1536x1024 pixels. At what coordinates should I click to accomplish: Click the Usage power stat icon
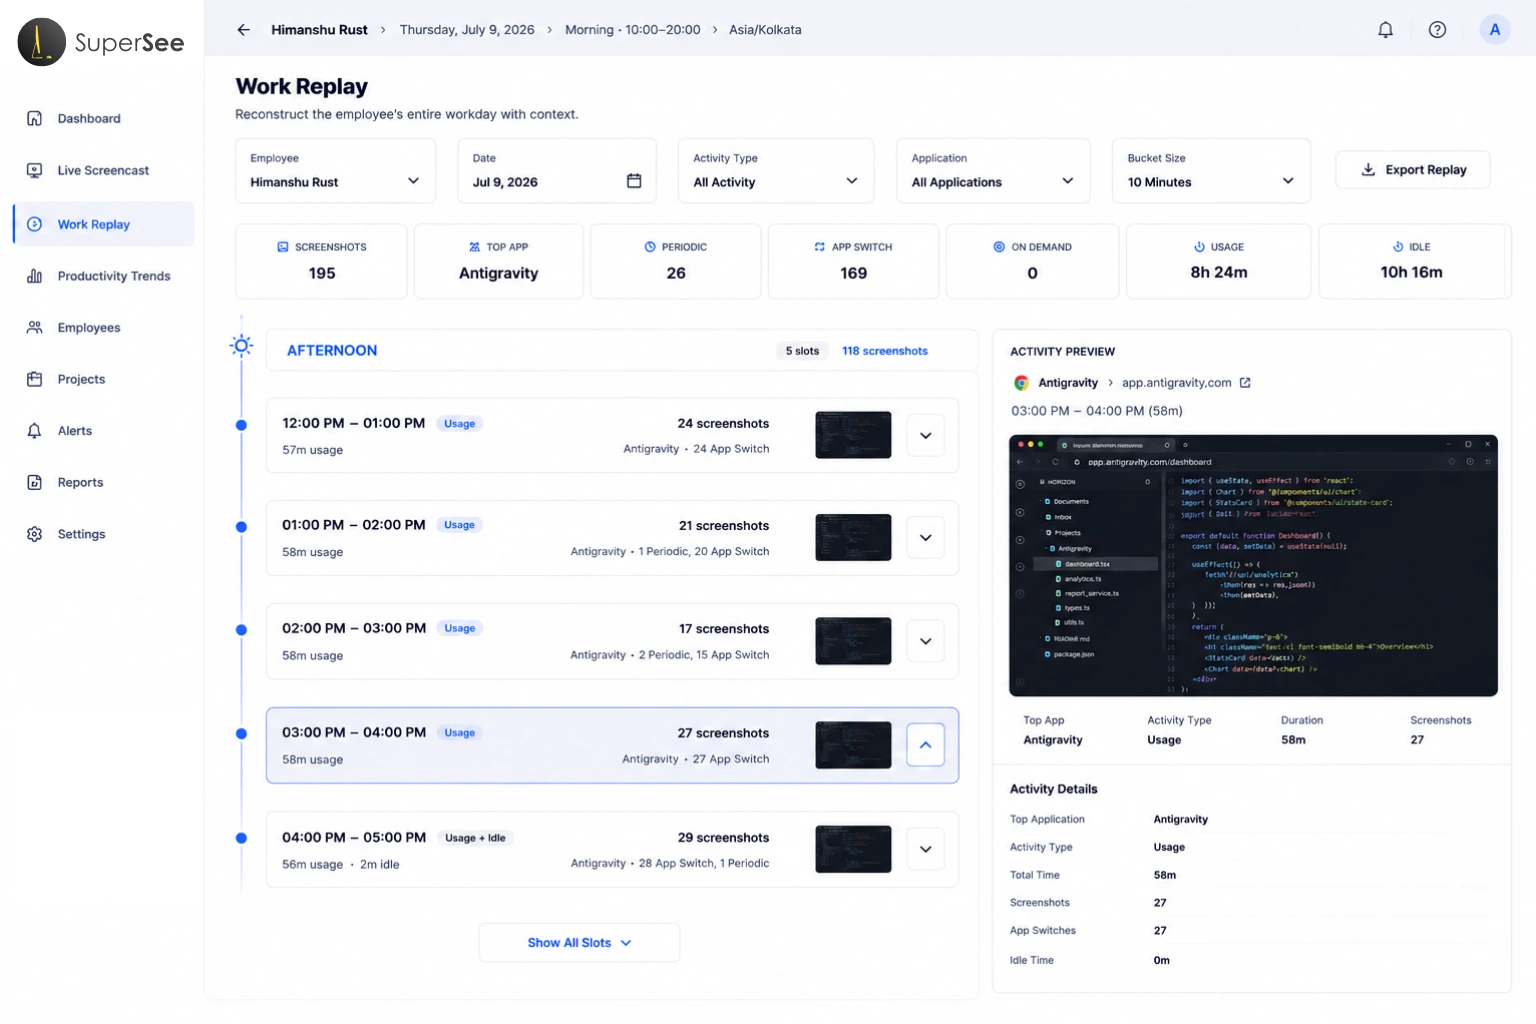(x=1199, y=247)
